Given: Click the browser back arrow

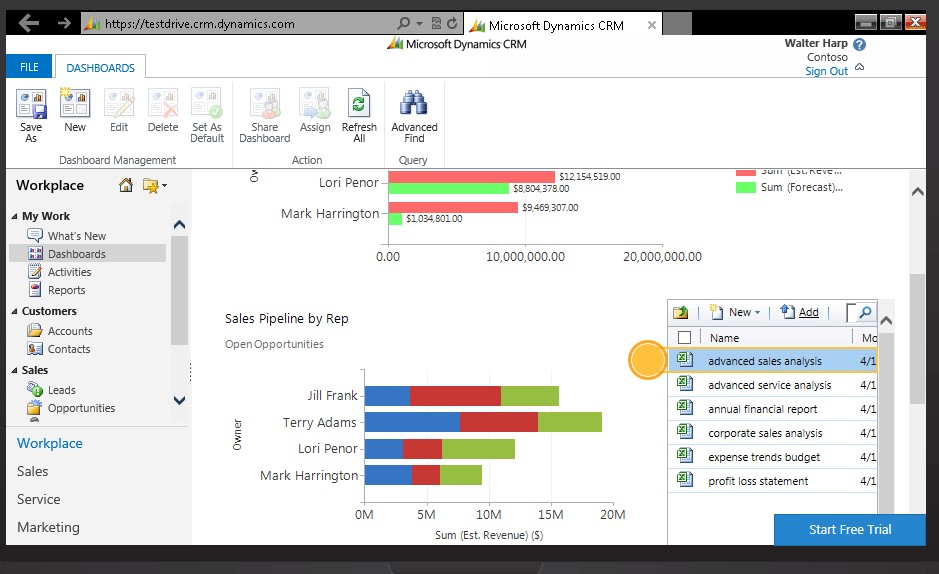Looking at the screenshot, I should (x=28, y=23).
